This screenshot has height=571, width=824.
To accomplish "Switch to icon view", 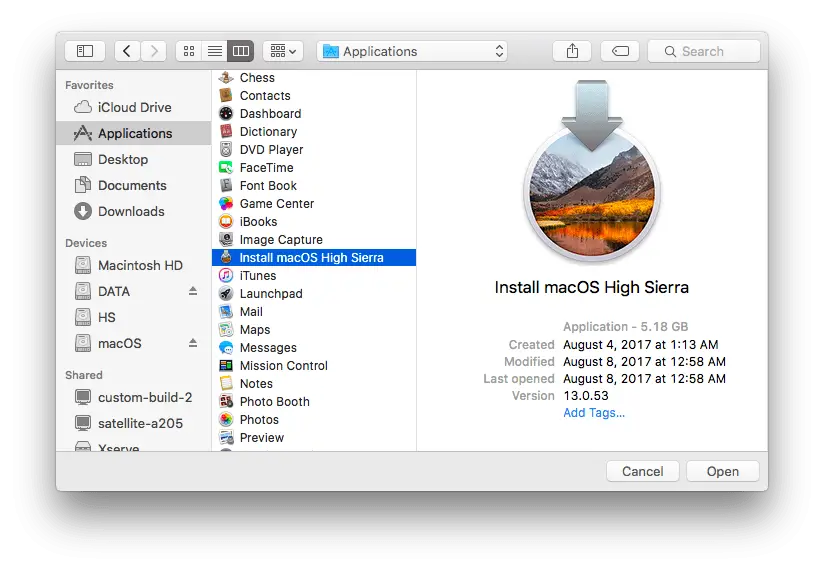I will (x=189, y=51).
